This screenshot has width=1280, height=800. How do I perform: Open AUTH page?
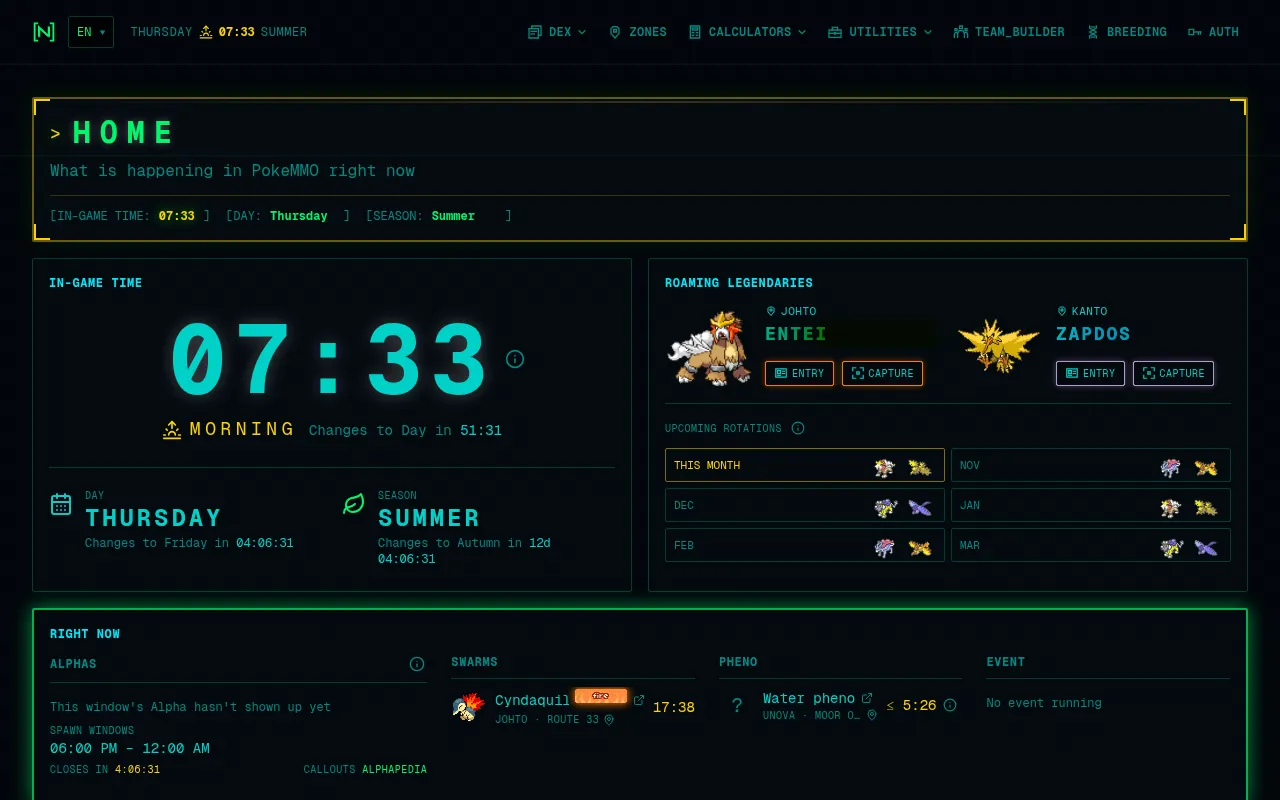1213,32
